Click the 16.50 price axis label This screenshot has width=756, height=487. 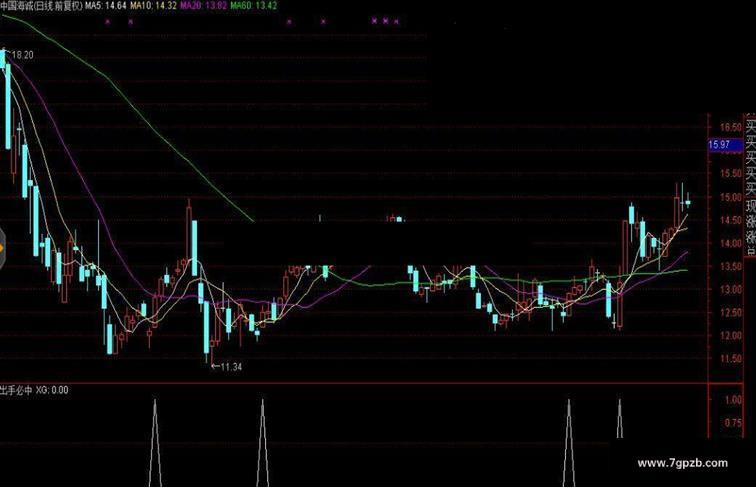[730, 128]
